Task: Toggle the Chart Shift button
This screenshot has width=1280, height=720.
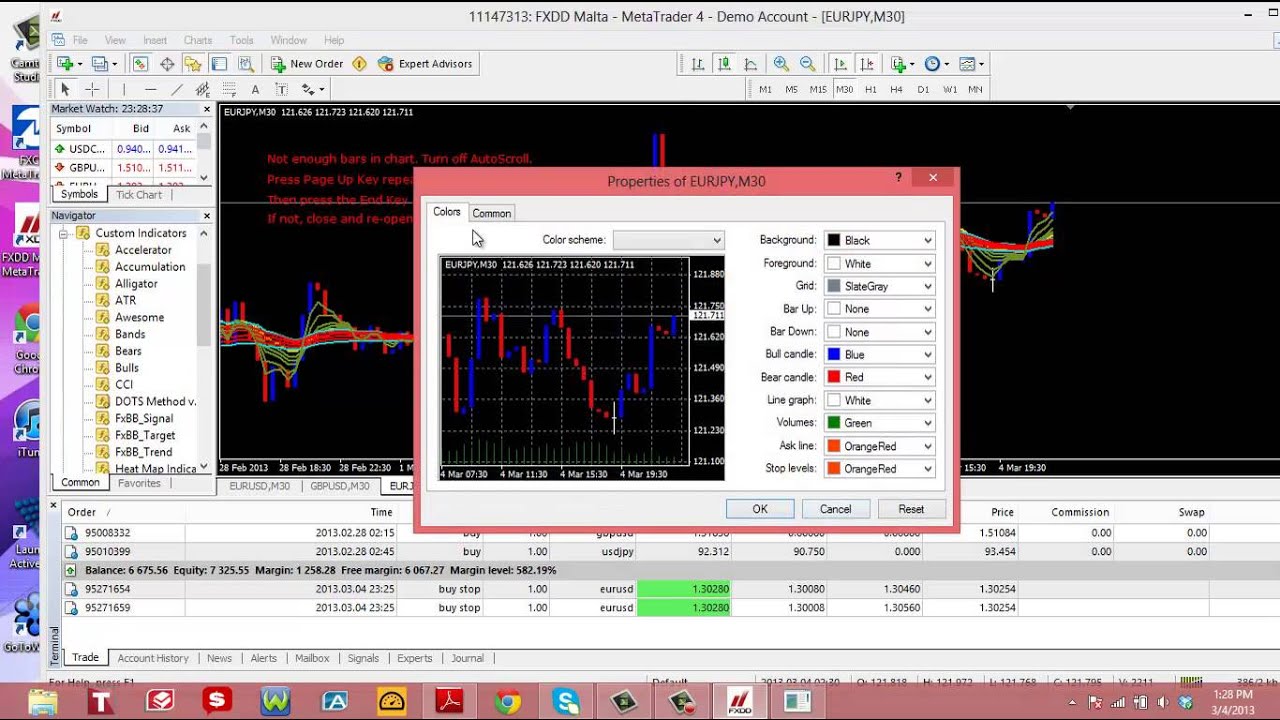Action: pyautogui.click(x=866, y=64)
